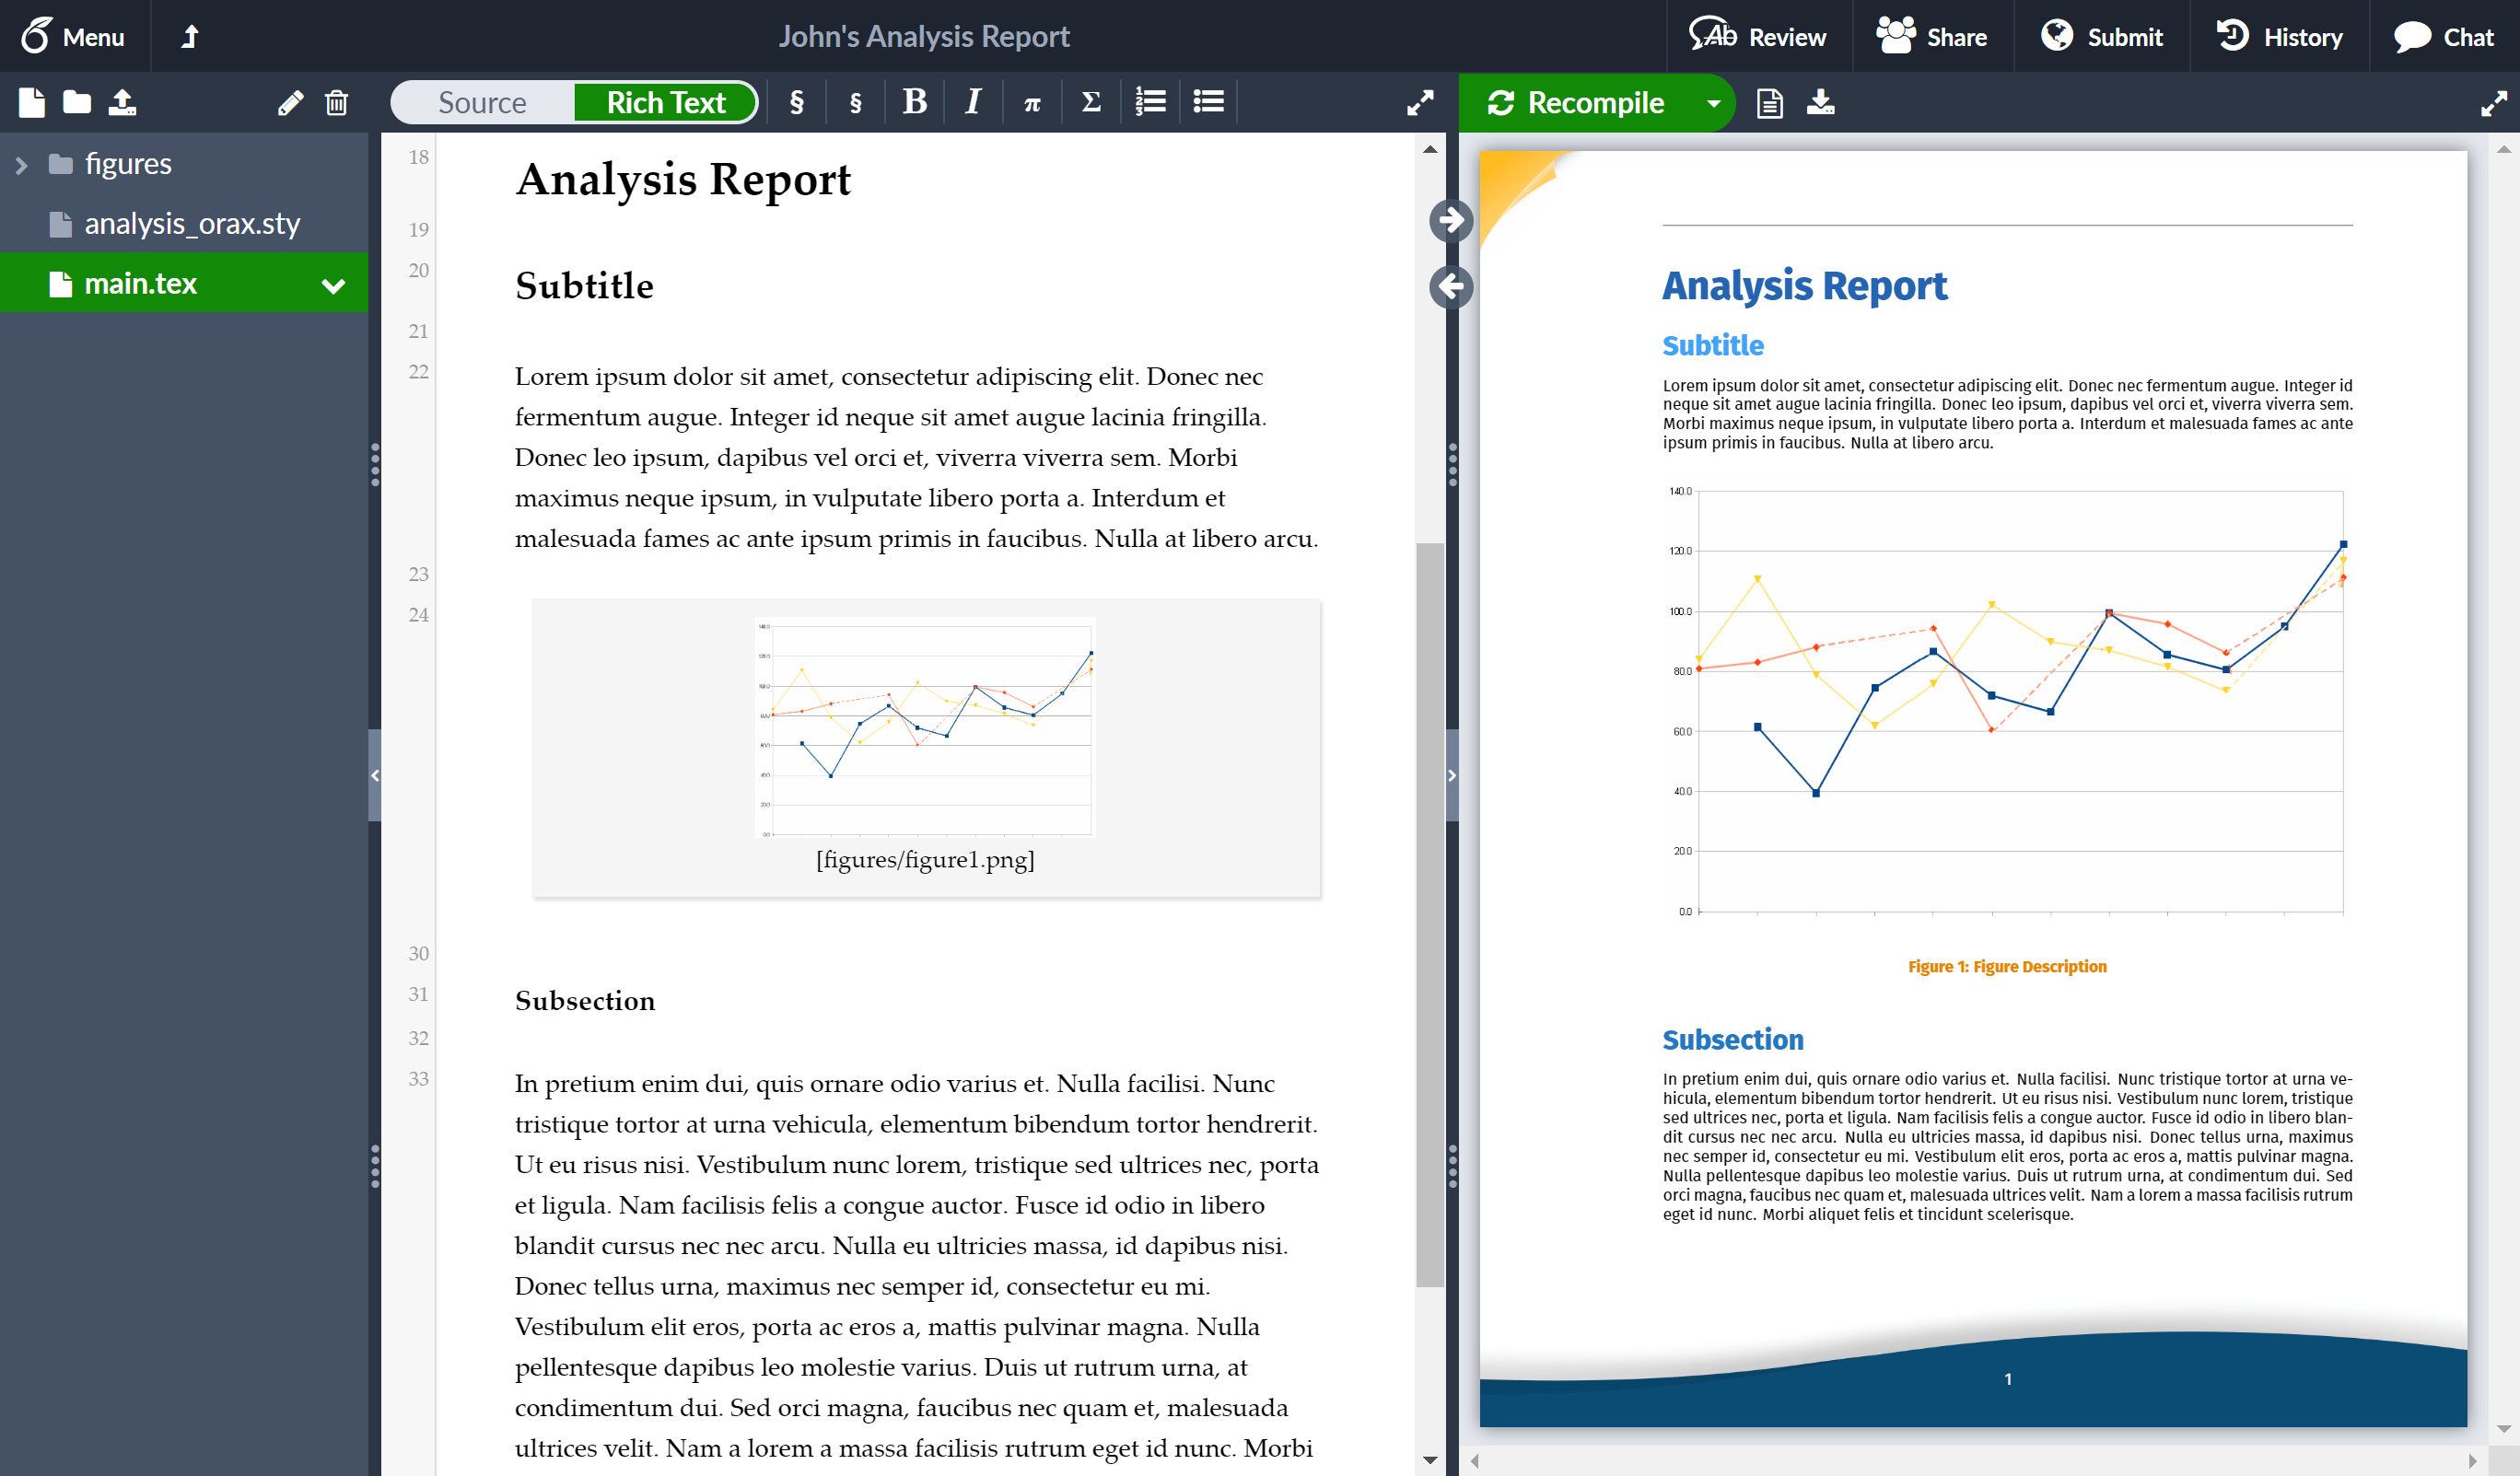Click the download document icon

pyautogui.click(x=1821, y=102)
